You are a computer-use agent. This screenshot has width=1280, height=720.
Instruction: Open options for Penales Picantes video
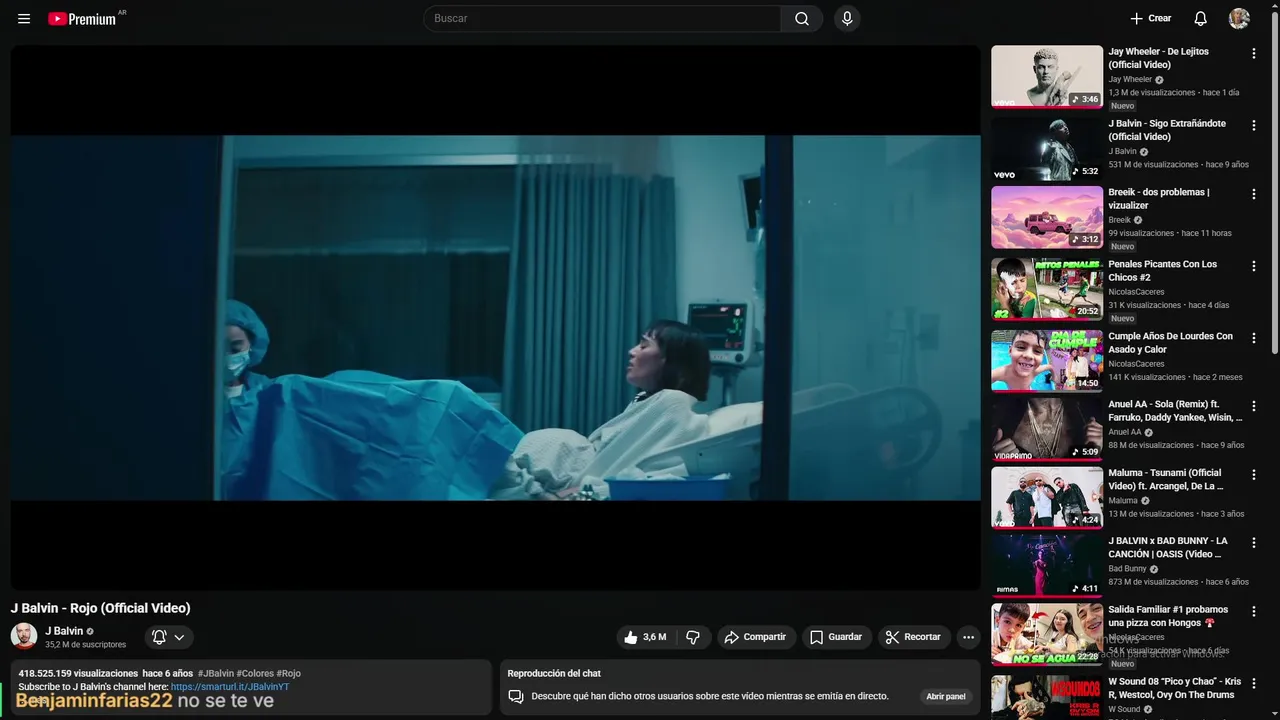[1254, 266]
